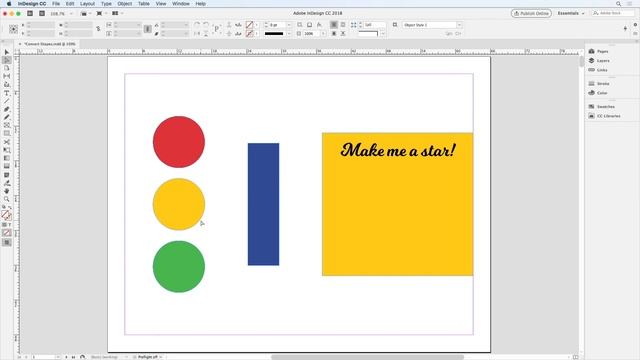
Task: Select the Rectangle tool
Action: coord(7,133)
